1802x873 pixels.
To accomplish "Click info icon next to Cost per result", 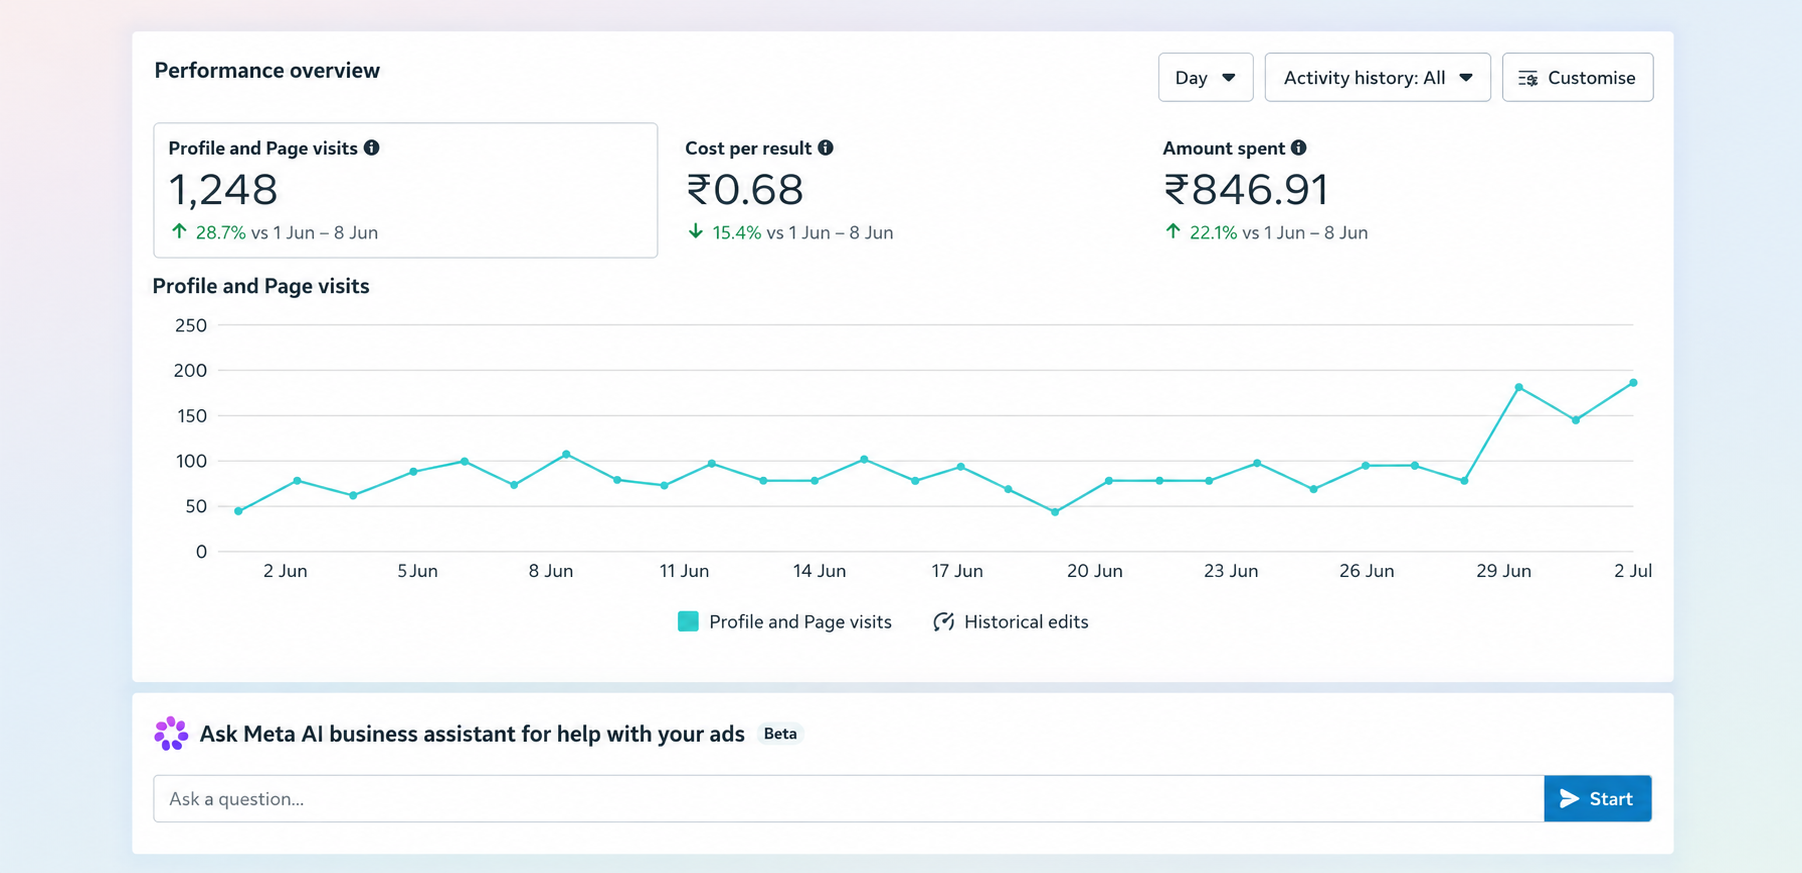I will pyautogui.click(x=826, y=148).
